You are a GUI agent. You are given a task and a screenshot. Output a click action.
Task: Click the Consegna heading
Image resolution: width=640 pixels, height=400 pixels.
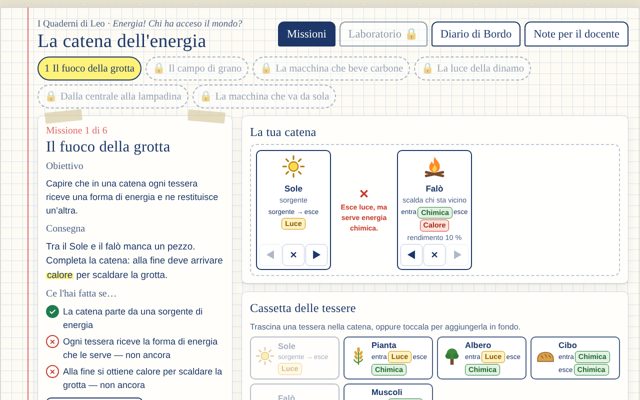[65, 229]
